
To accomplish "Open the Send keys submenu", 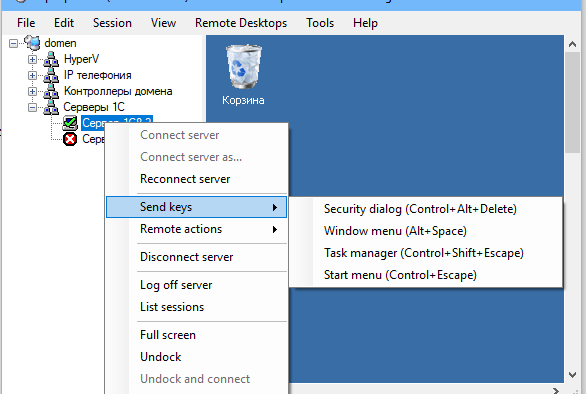I will click(197, 207).
